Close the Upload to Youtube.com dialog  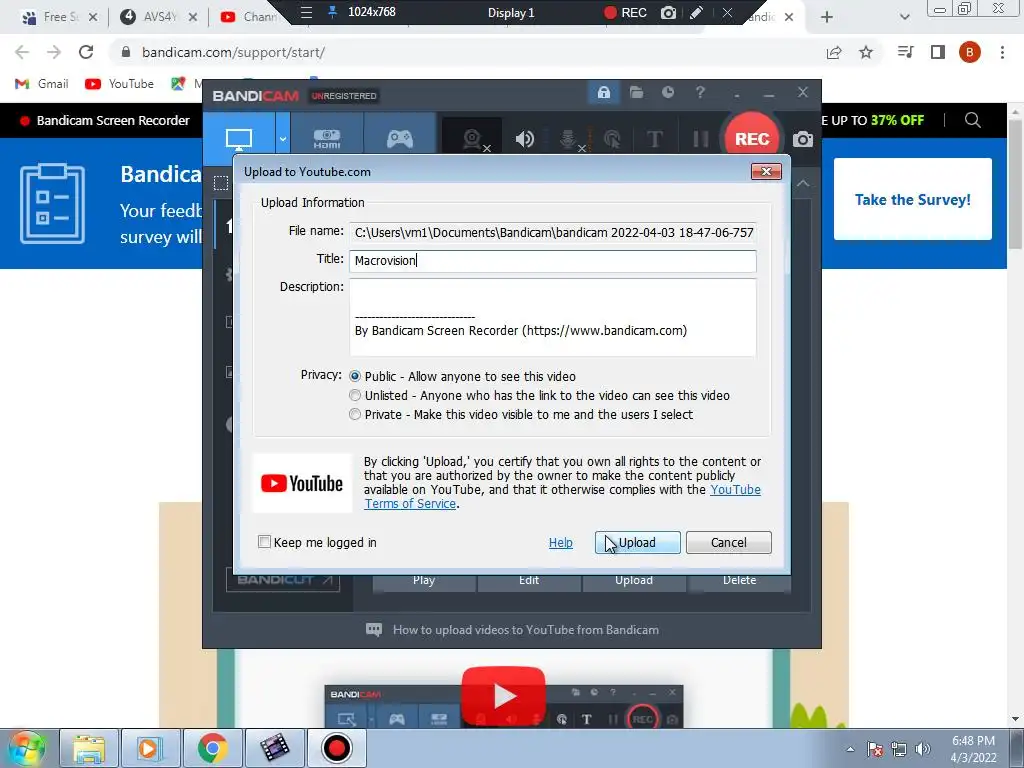click(766, 171)
